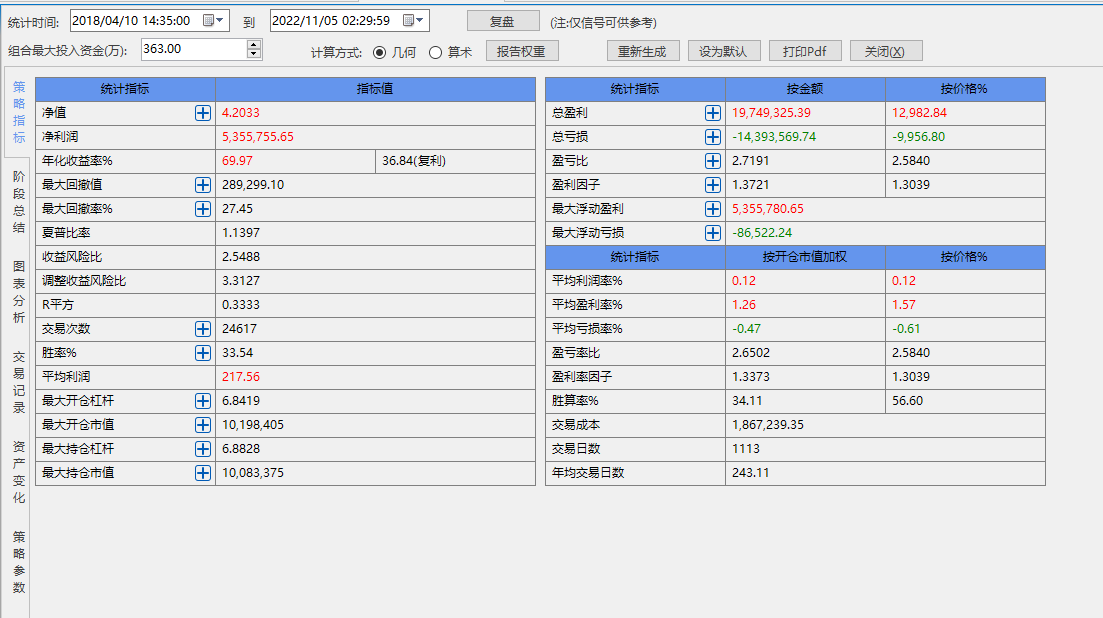Viewport: 1103px width, 618px height.
Task: Open the 资产变化 side tab
Action: point(18,471)
